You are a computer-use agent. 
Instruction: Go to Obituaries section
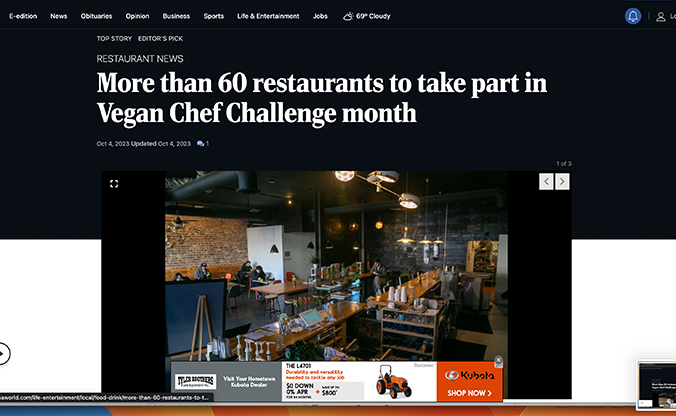[97, 16]
